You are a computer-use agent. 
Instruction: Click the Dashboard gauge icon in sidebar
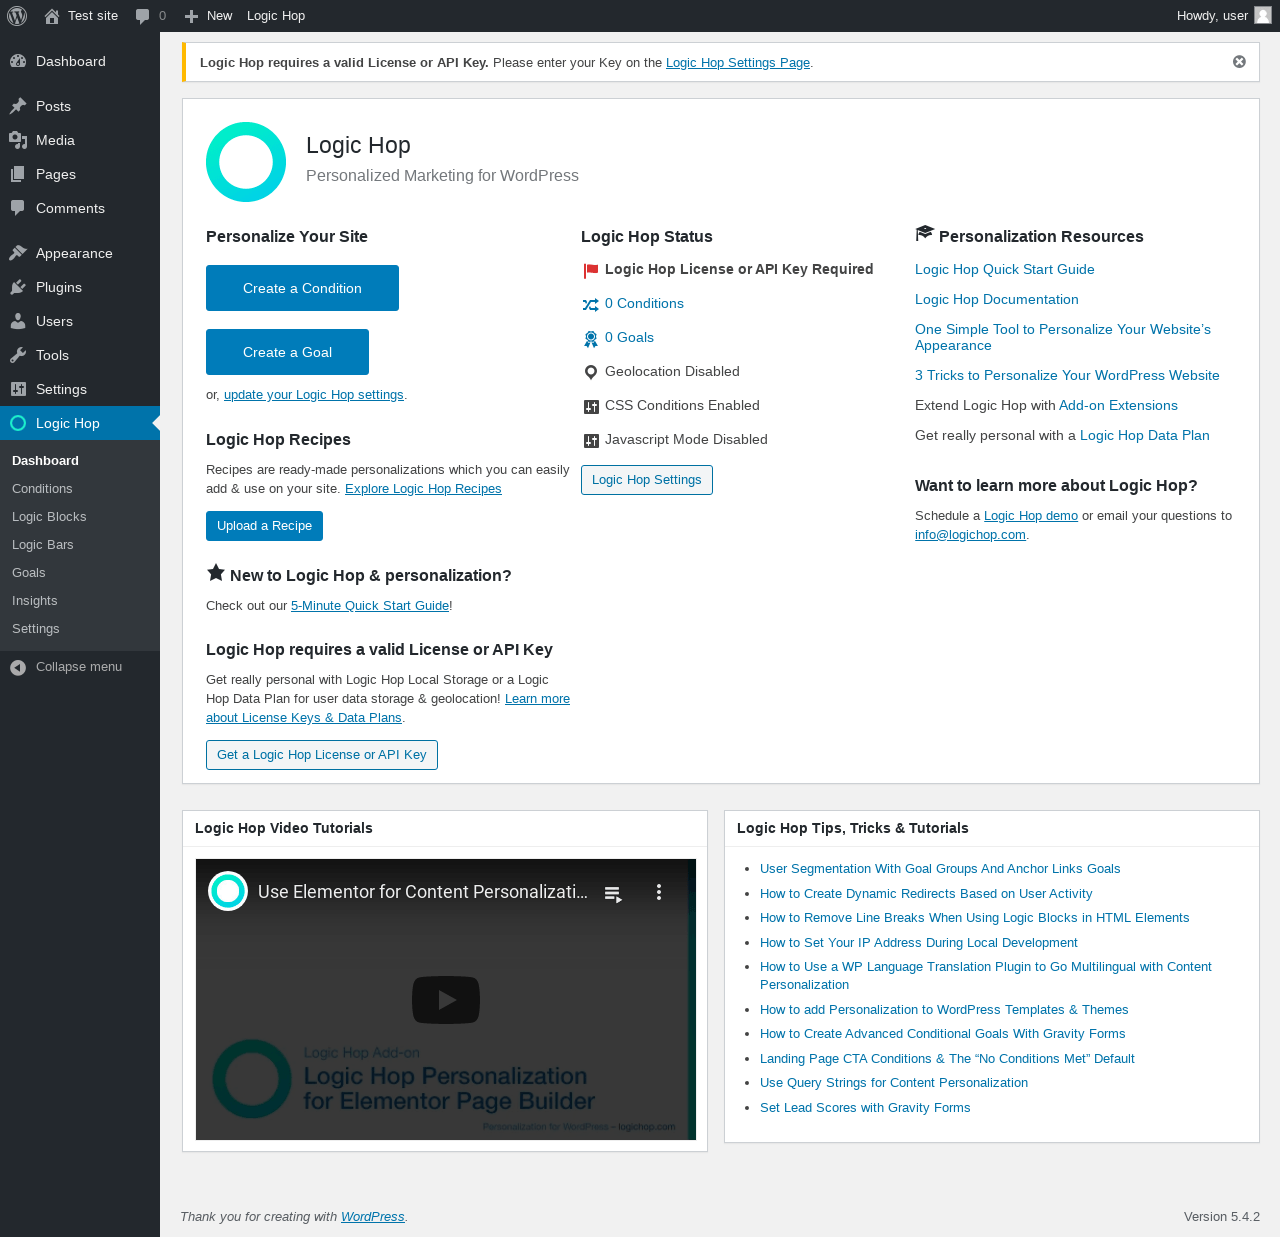click(18, 61)
